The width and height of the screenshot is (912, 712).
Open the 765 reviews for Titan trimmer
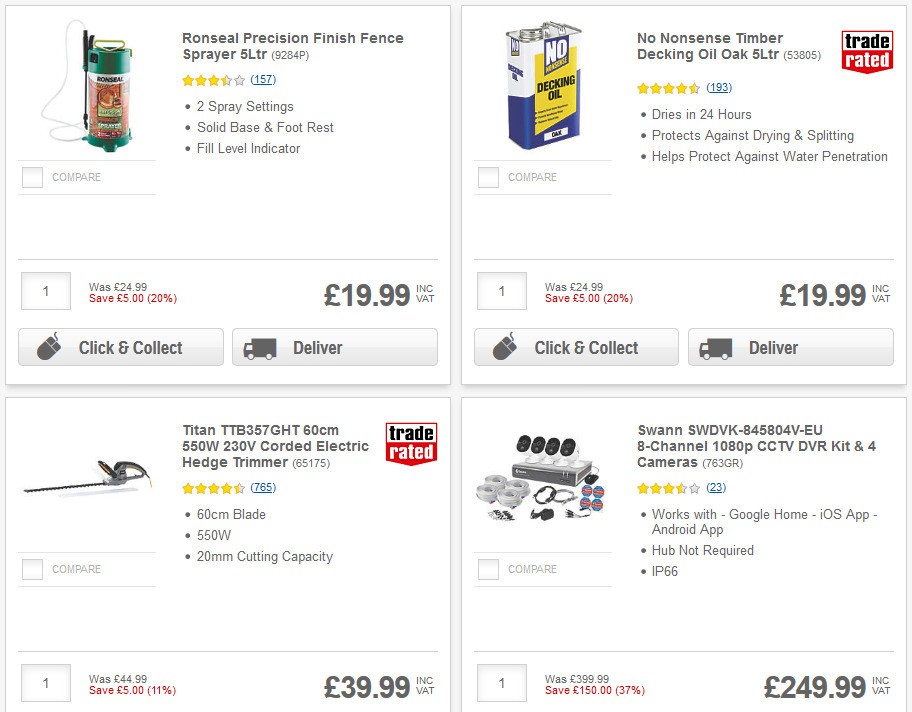pyautogui.click(x=262, y=487)
